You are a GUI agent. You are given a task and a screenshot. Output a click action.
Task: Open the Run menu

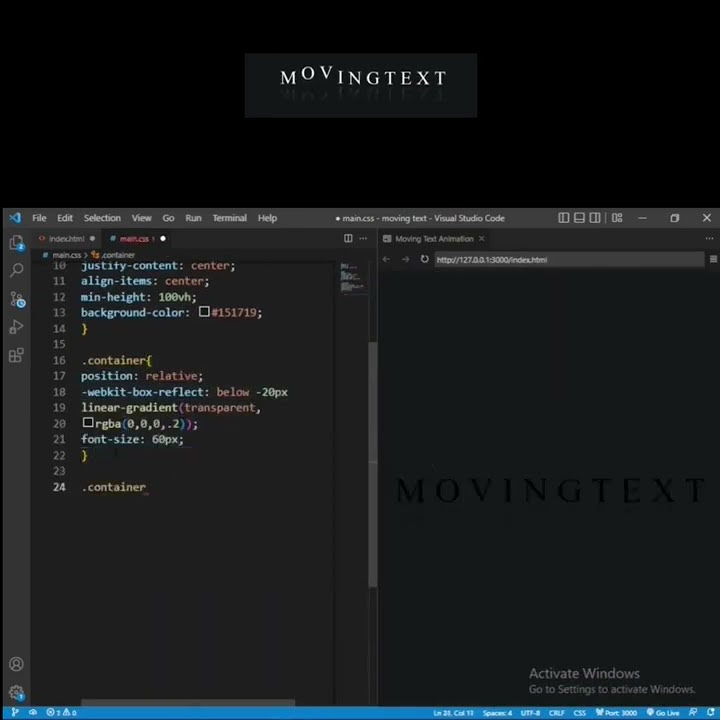[x=193, y=218]
